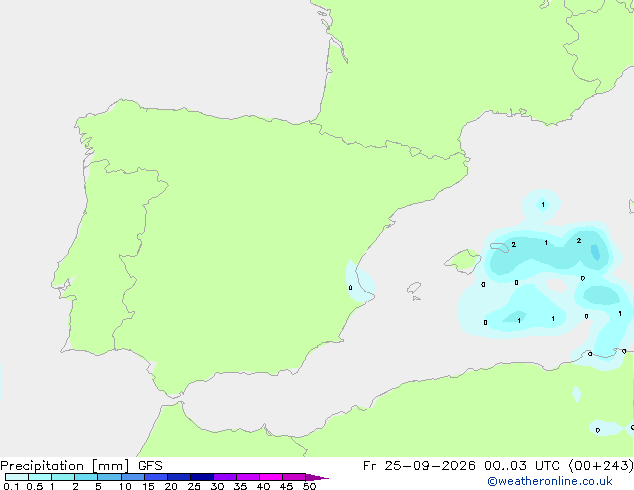Viewport: 634px width, 490px height.
Task: Select the 20–25 mm dark blue swatch
Action: coord(179,477)
